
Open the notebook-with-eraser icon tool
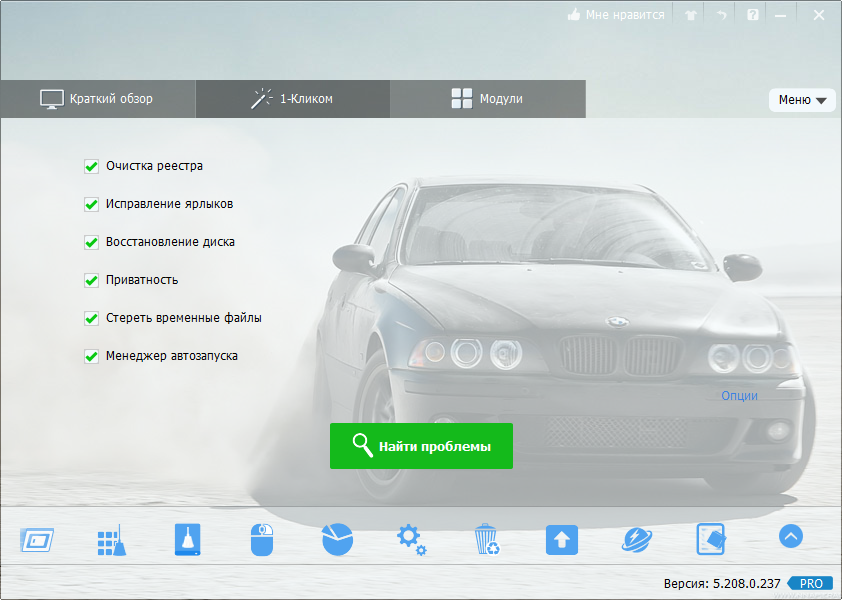pyautogui.click(x=711, y=539)
